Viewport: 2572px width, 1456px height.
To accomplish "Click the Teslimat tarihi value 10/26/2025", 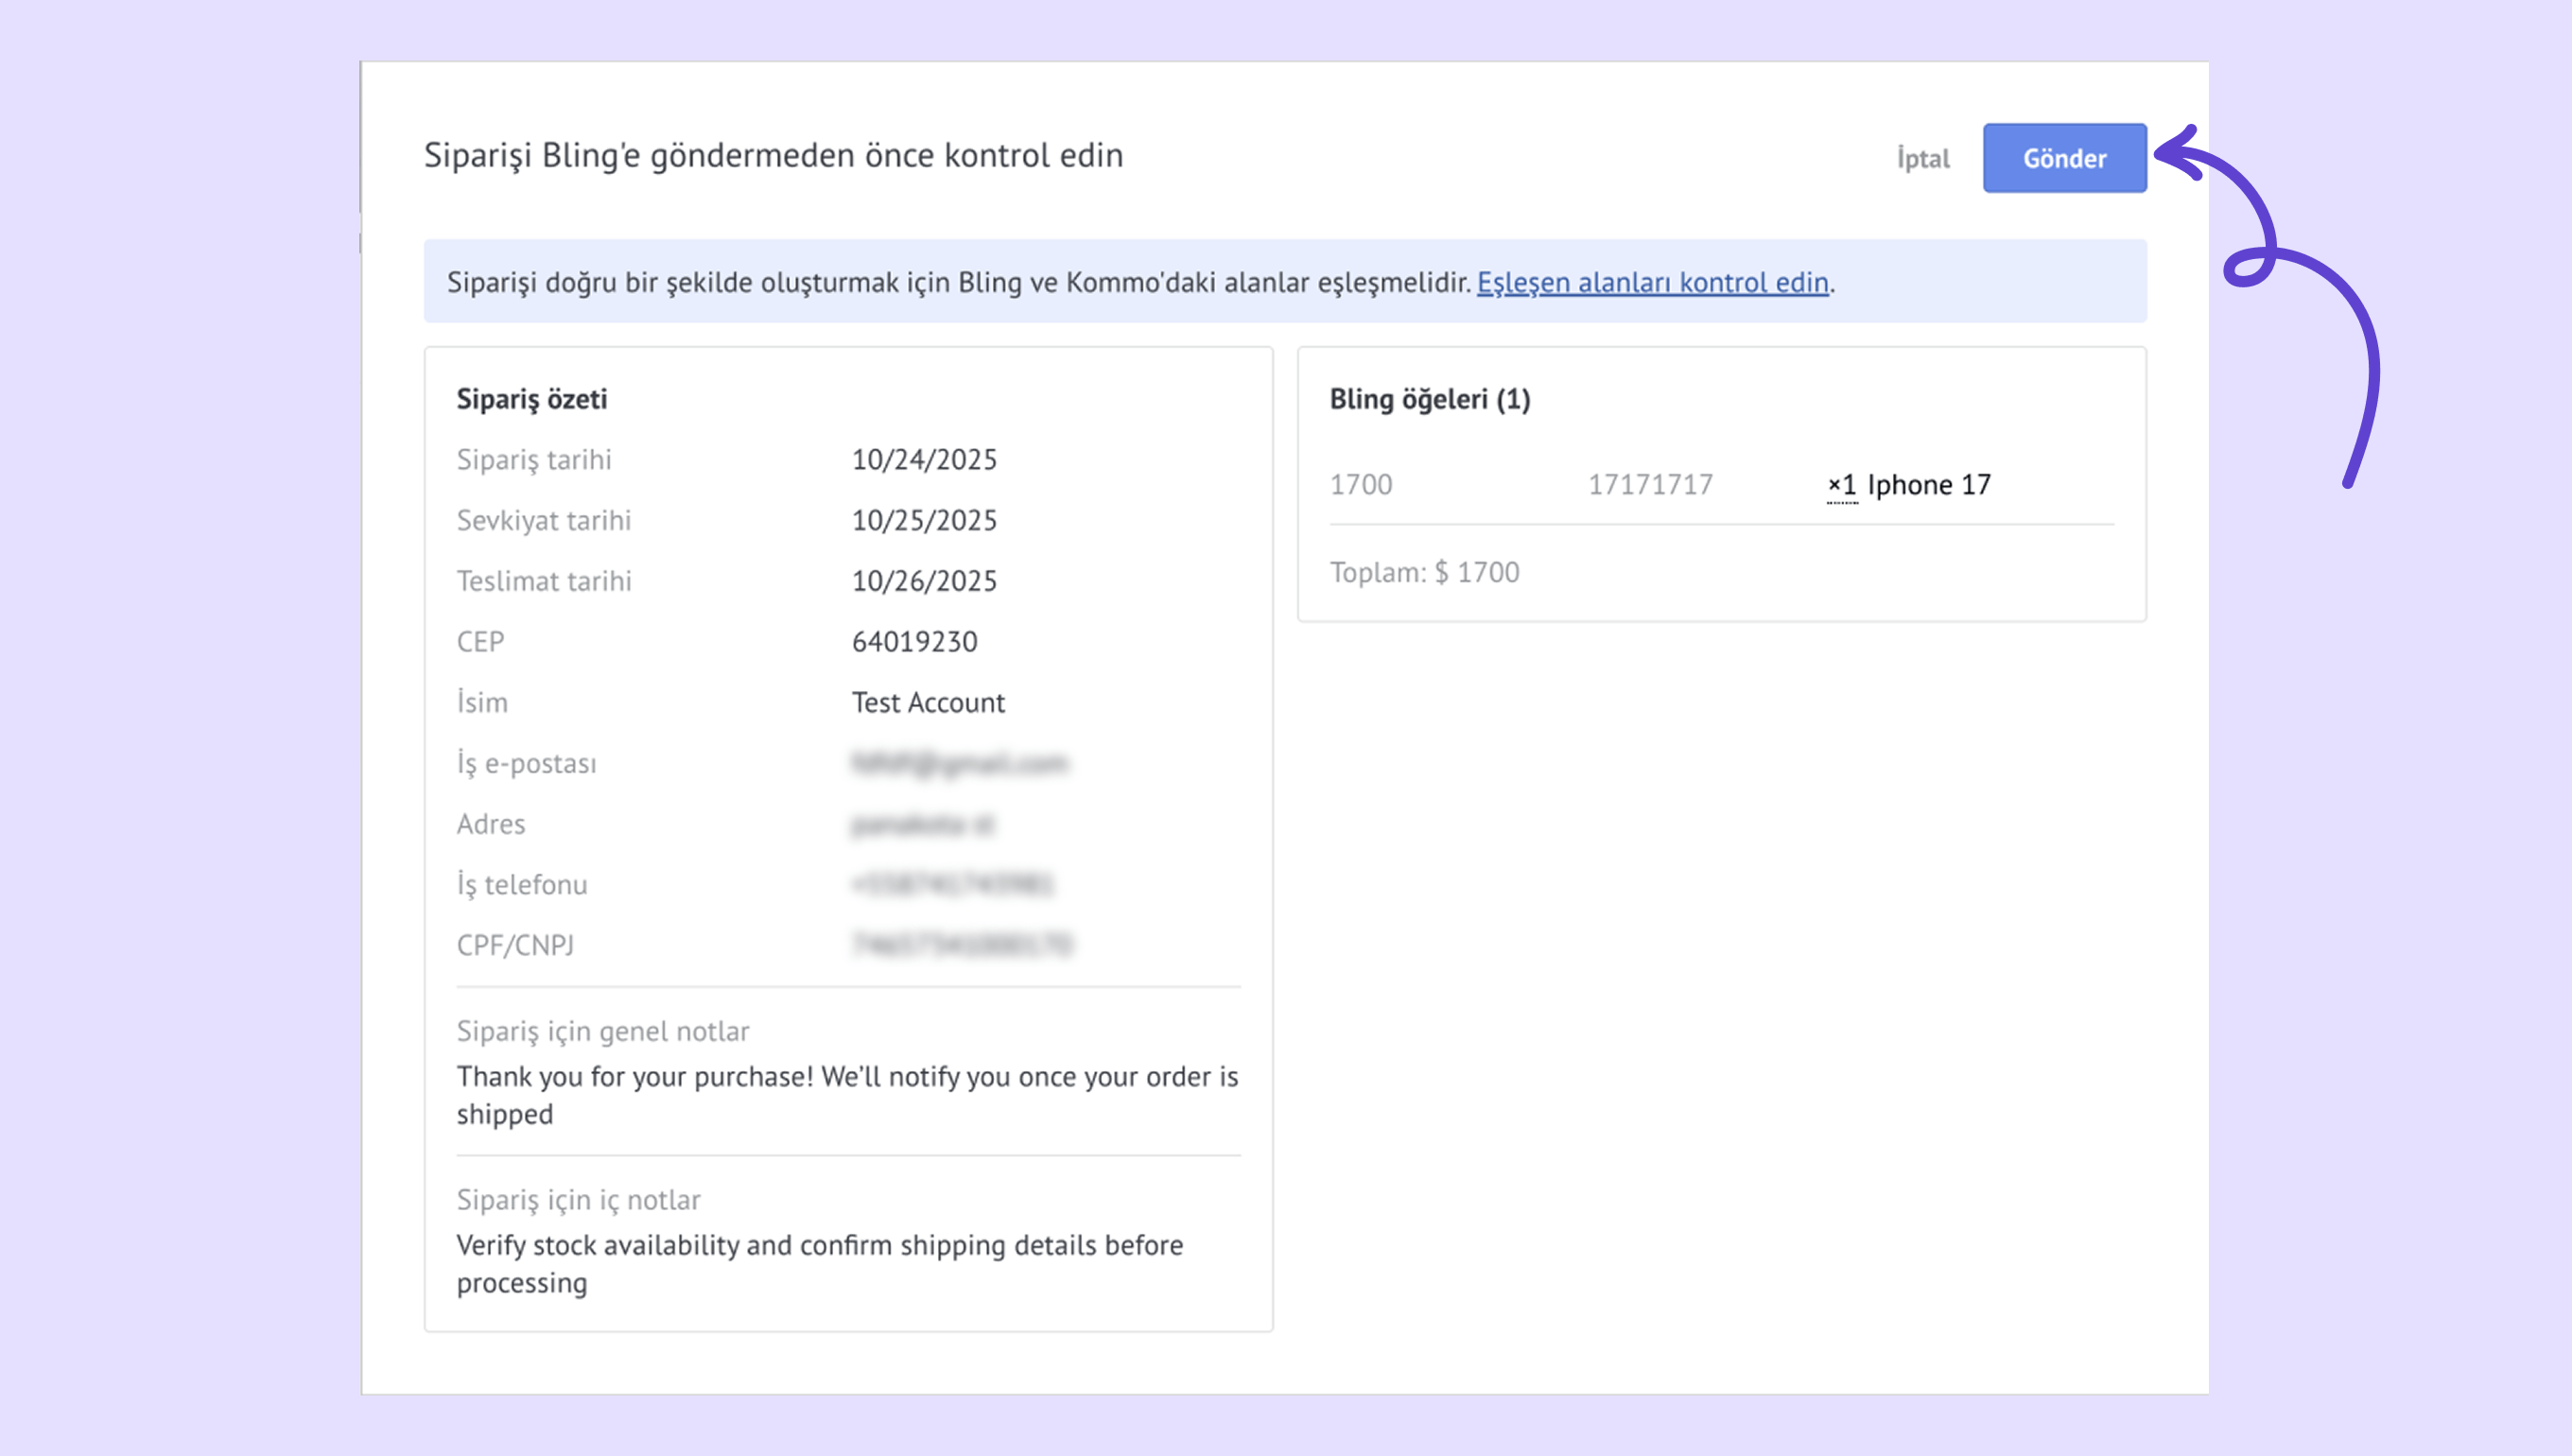I will (x=924, y=581).
